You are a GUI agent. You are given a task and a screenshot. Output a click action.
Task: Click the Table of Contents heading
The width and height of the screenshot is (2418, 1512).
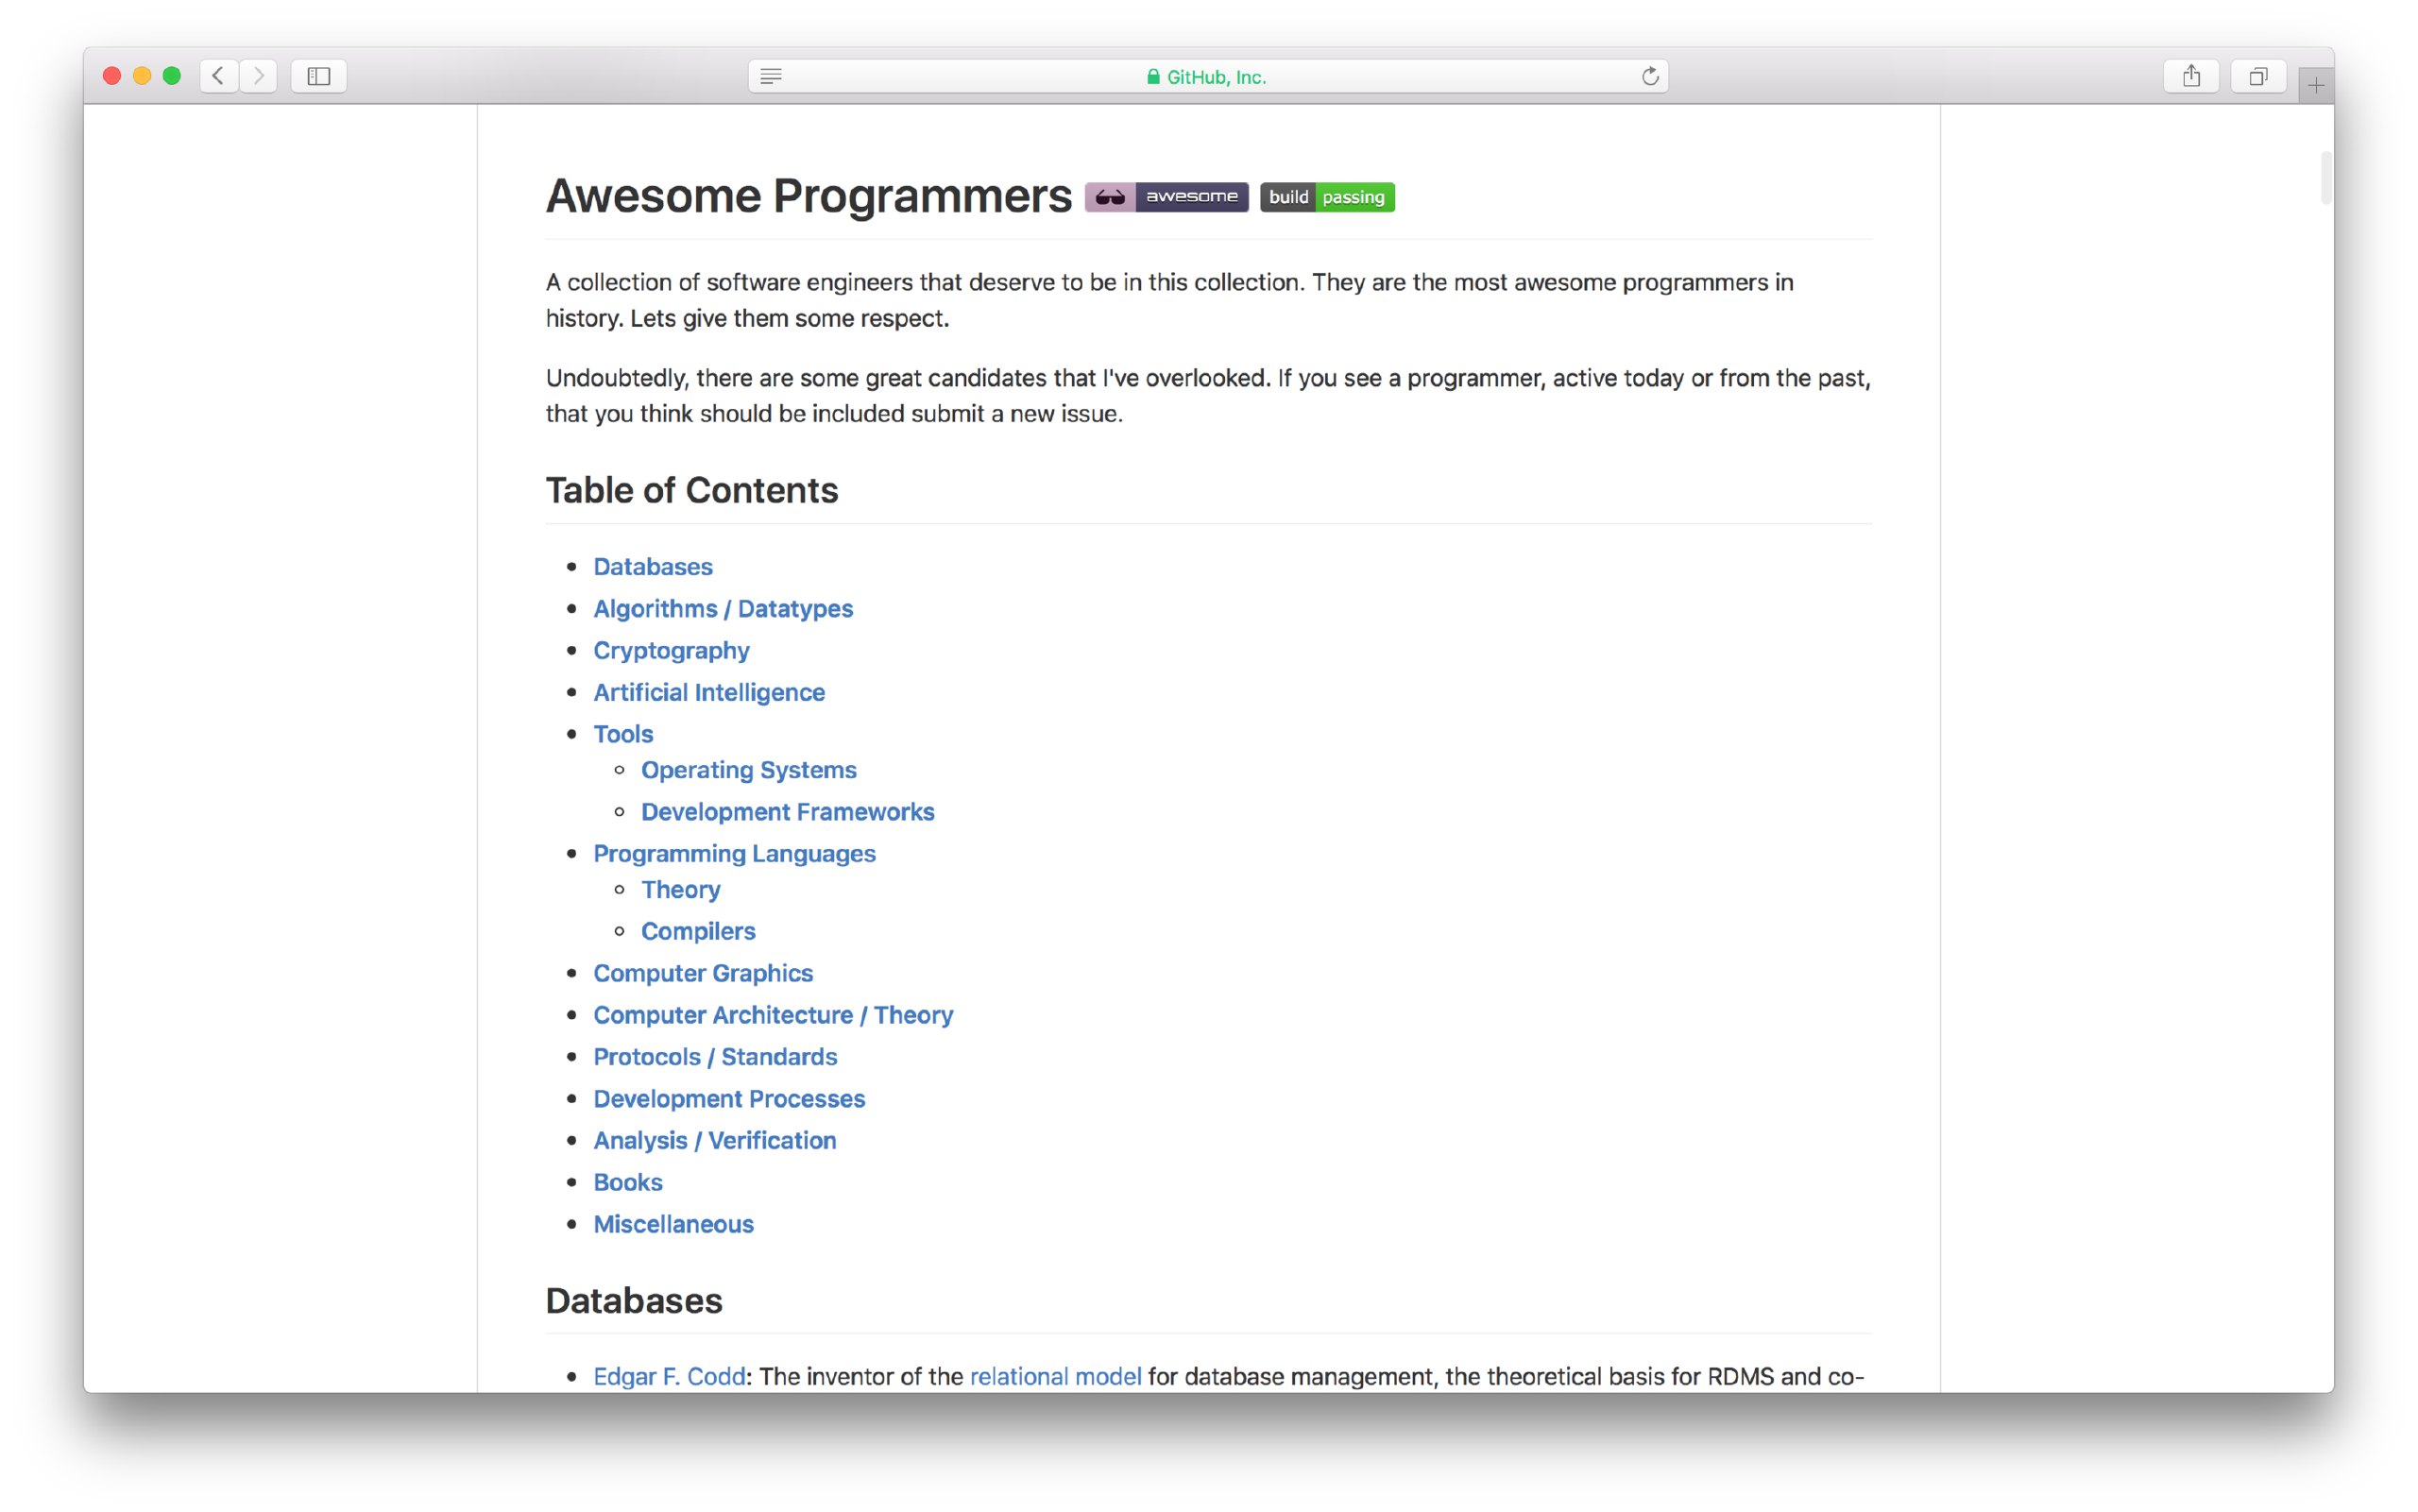692,490
